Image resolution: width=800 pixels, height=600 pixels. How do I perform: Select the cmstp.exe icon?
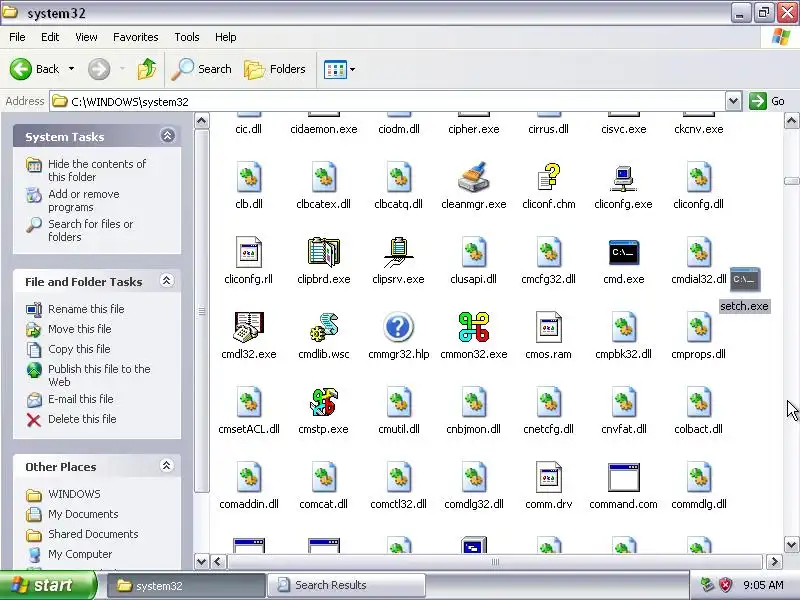click(x=323, y=402)
